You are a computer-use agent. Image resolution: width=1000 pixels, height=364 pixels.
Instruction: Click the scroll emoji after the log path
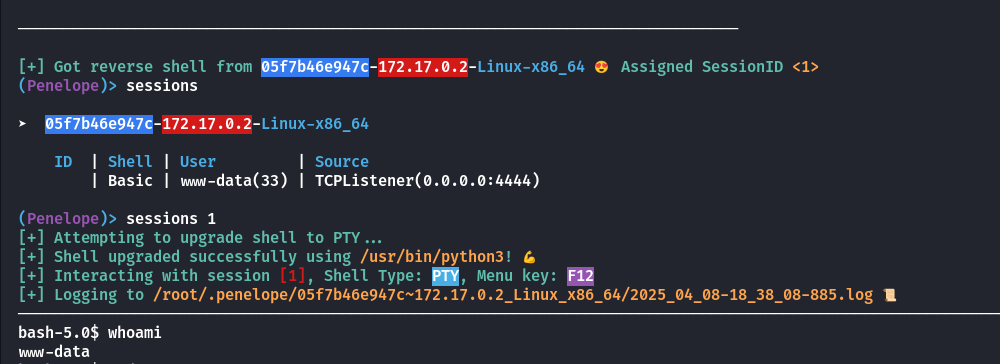pos(889,295)
